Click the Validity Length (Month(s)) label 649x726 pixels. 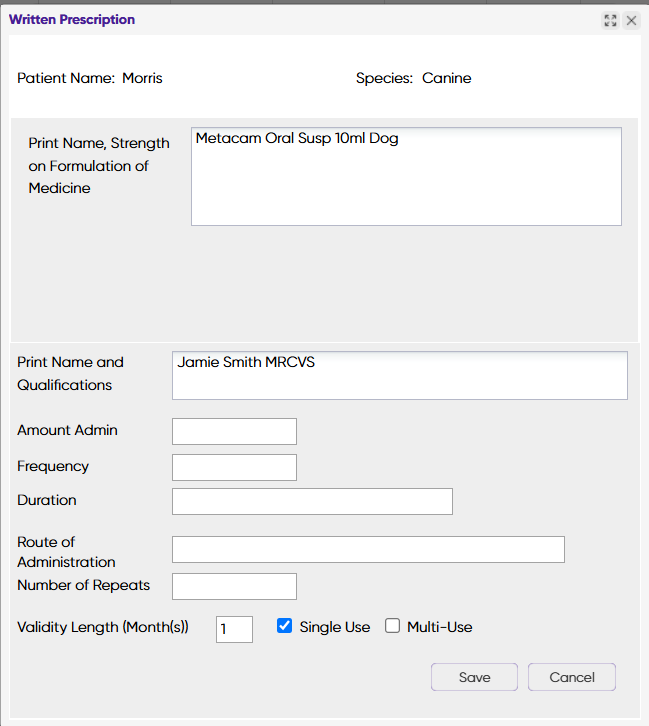[x=103, y=627]
